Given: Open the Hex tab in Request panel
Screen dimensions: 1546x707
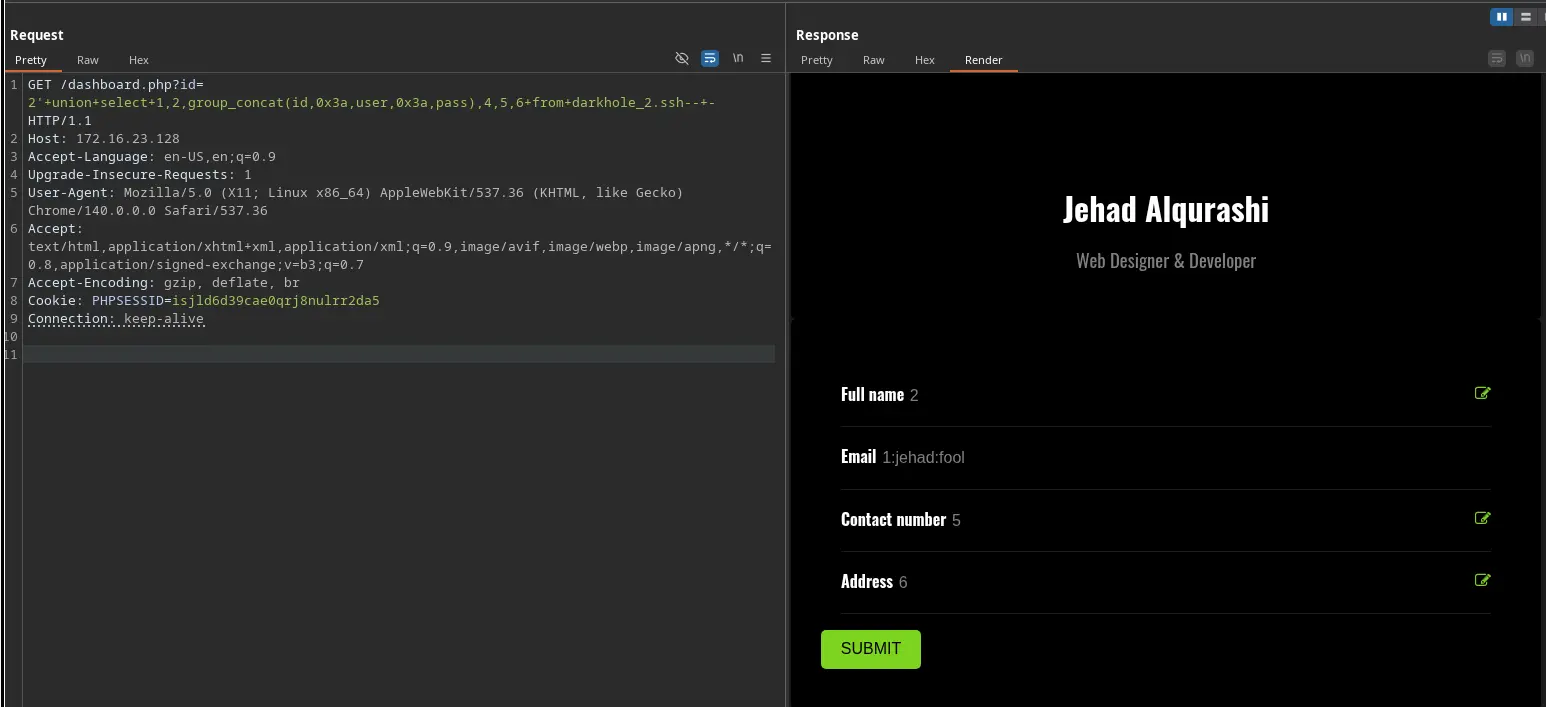Looking at the screenshot, I should 139,60.
